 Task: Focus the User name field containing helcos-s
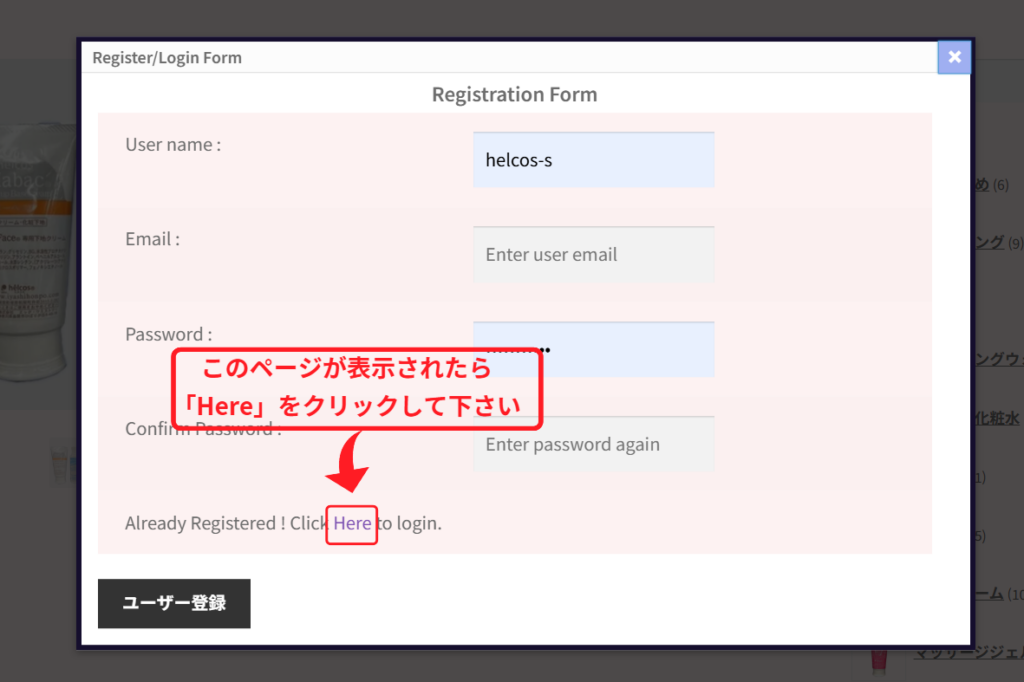pos(593,160)
